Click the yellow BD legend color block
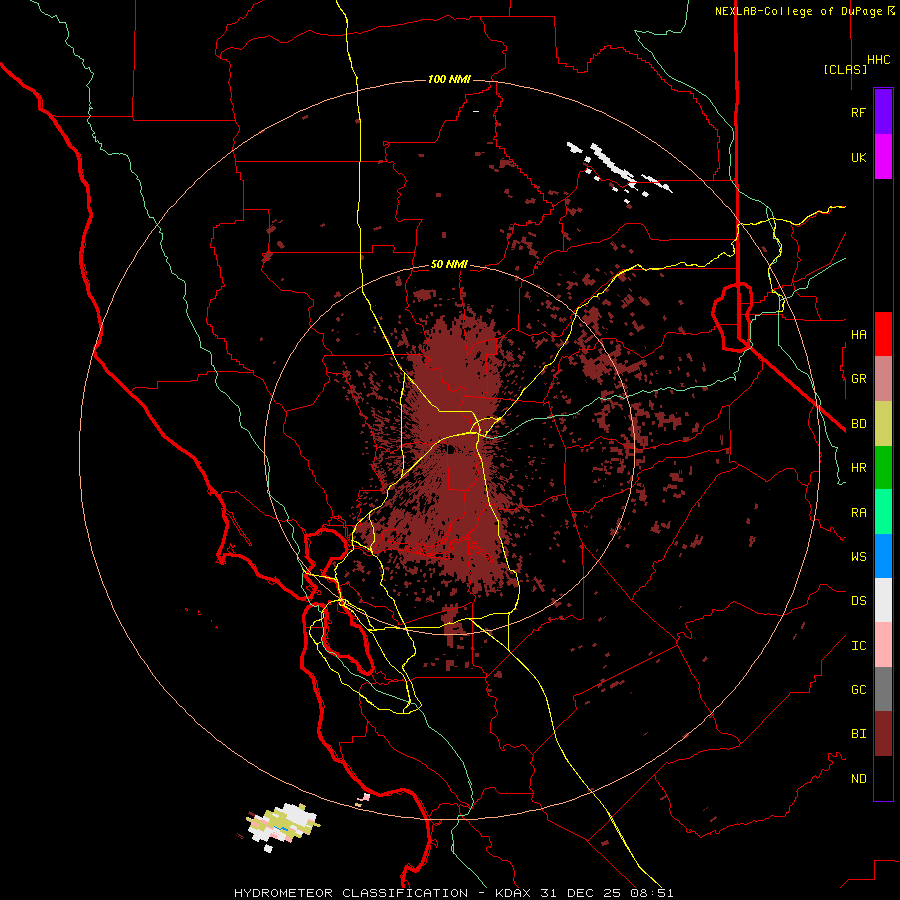The height and width of the screenshot is (900, 900). coord(883,424)
